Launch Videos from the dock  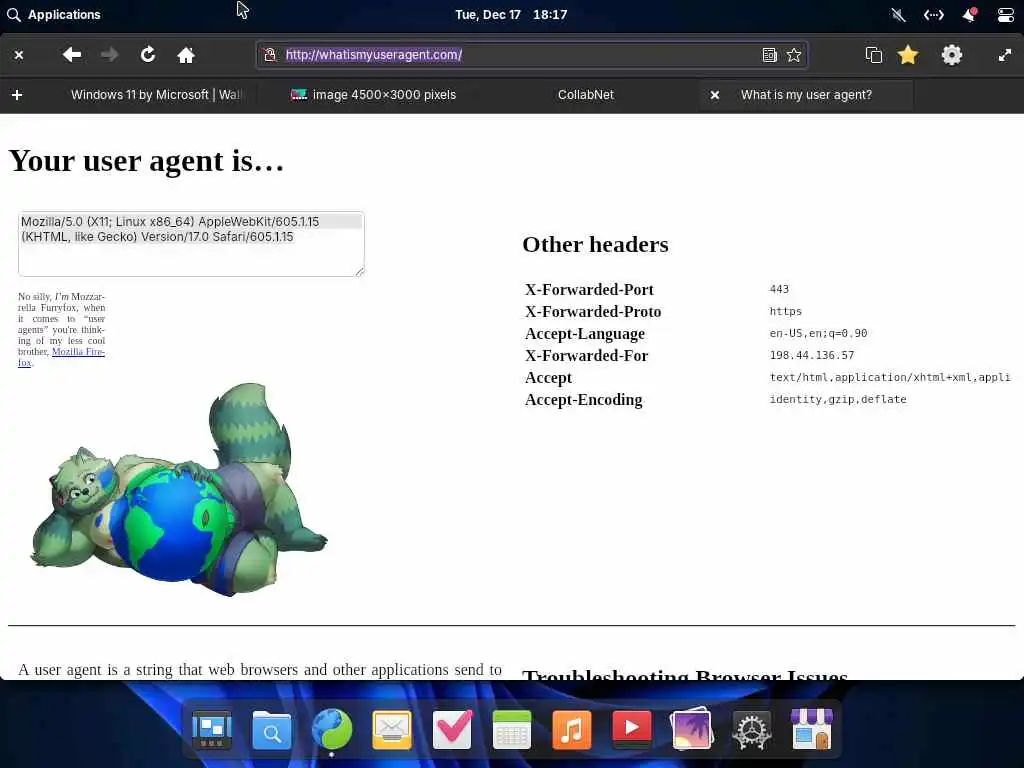[632, 729]
